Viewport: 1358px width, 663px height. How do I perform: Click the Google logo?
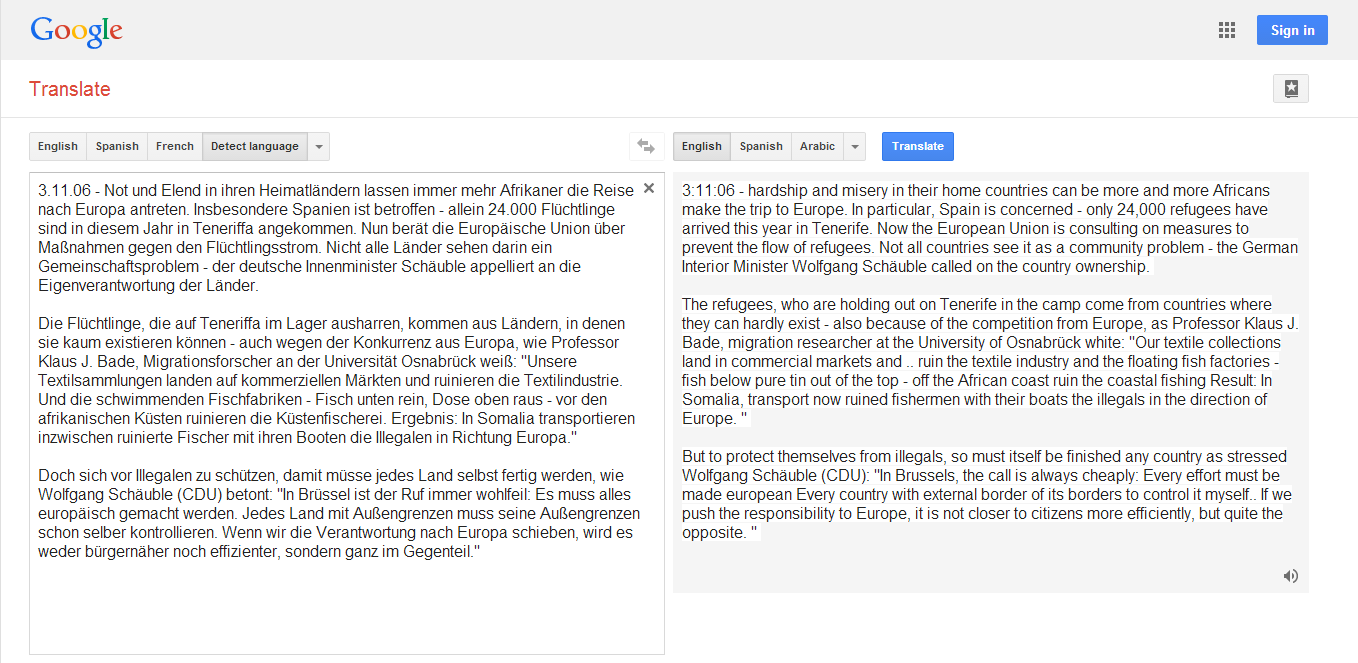point(76,31)
